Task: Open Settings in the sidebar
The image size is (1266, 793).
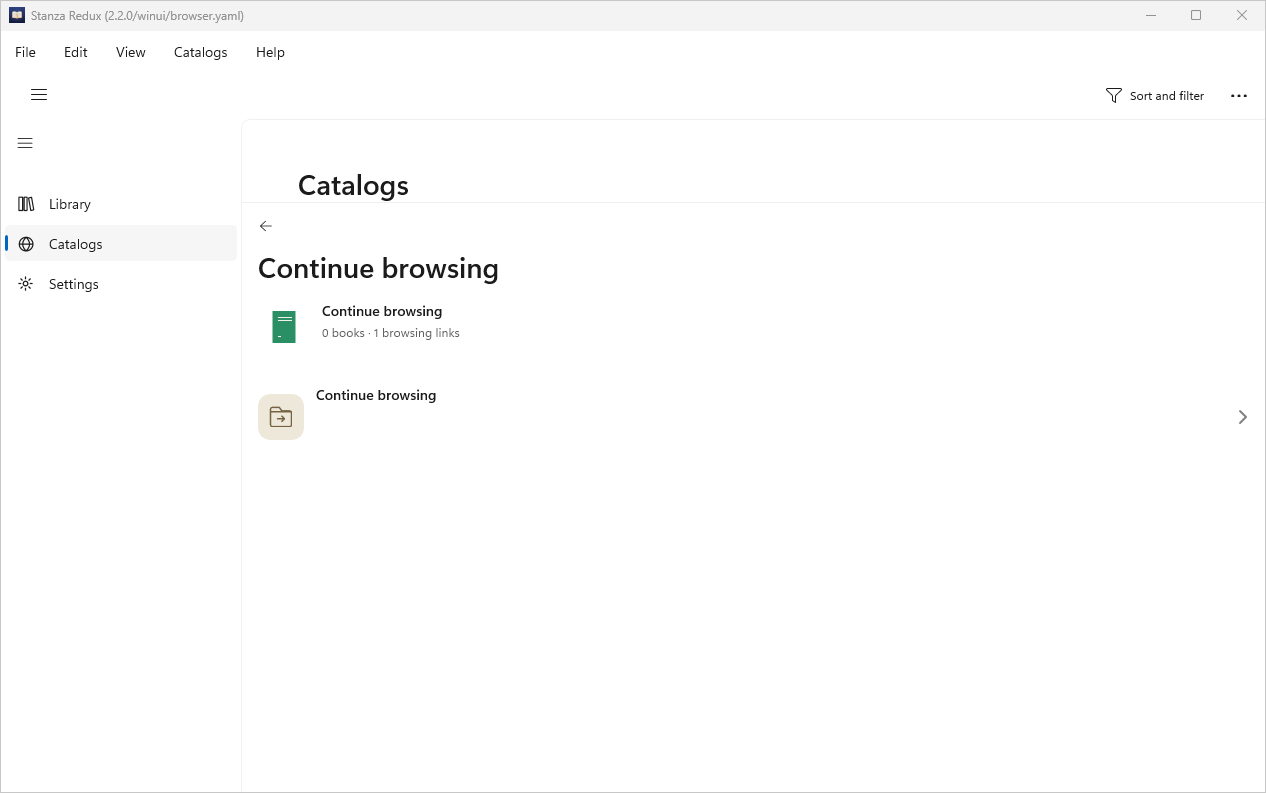Action: (121, 284)
